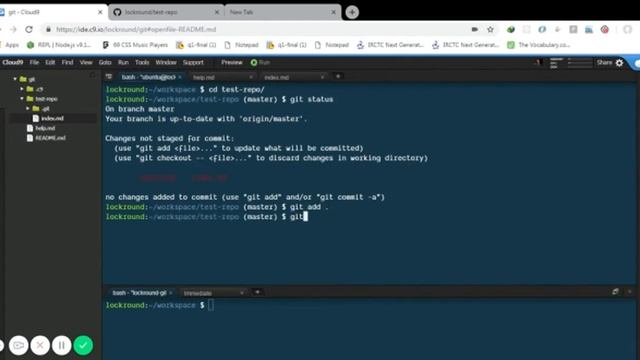Add a new tab in the upper editor pane
Image resolution: width=640 pixels, height=360 pixels.
pyautogui.click(x=338, y=76)
